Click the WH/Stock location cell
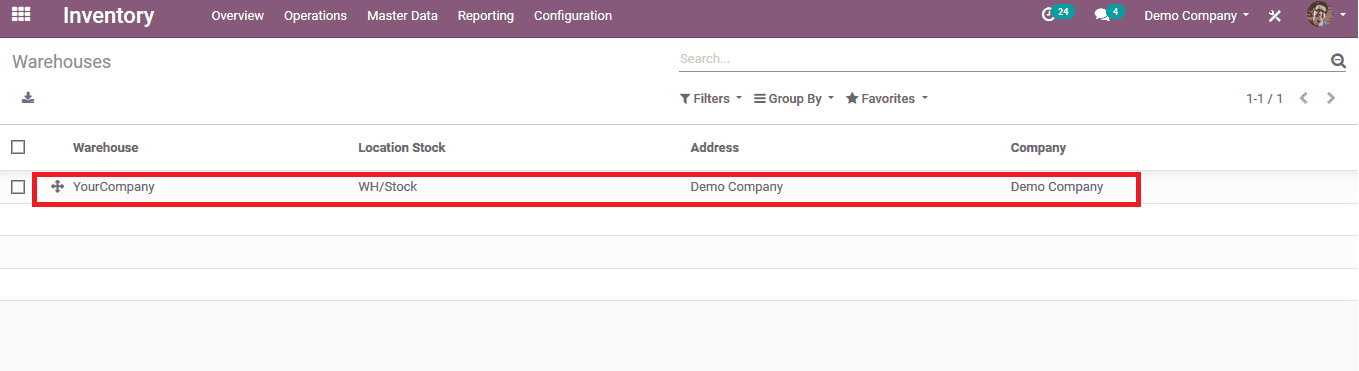The image size is (1359, 371). click(x=388, y=187)
